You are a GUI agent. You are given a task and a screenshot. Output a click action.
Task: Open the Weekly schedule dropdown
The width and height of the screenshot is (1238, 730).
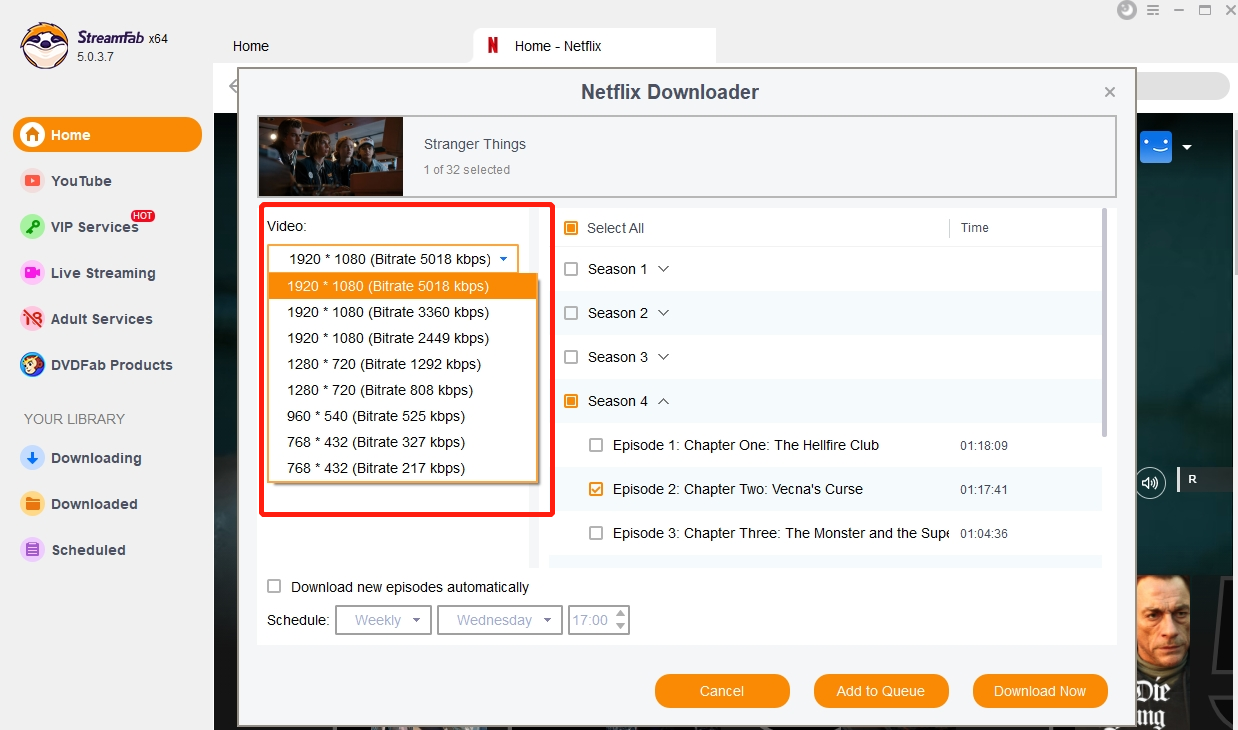pos(383,620)
